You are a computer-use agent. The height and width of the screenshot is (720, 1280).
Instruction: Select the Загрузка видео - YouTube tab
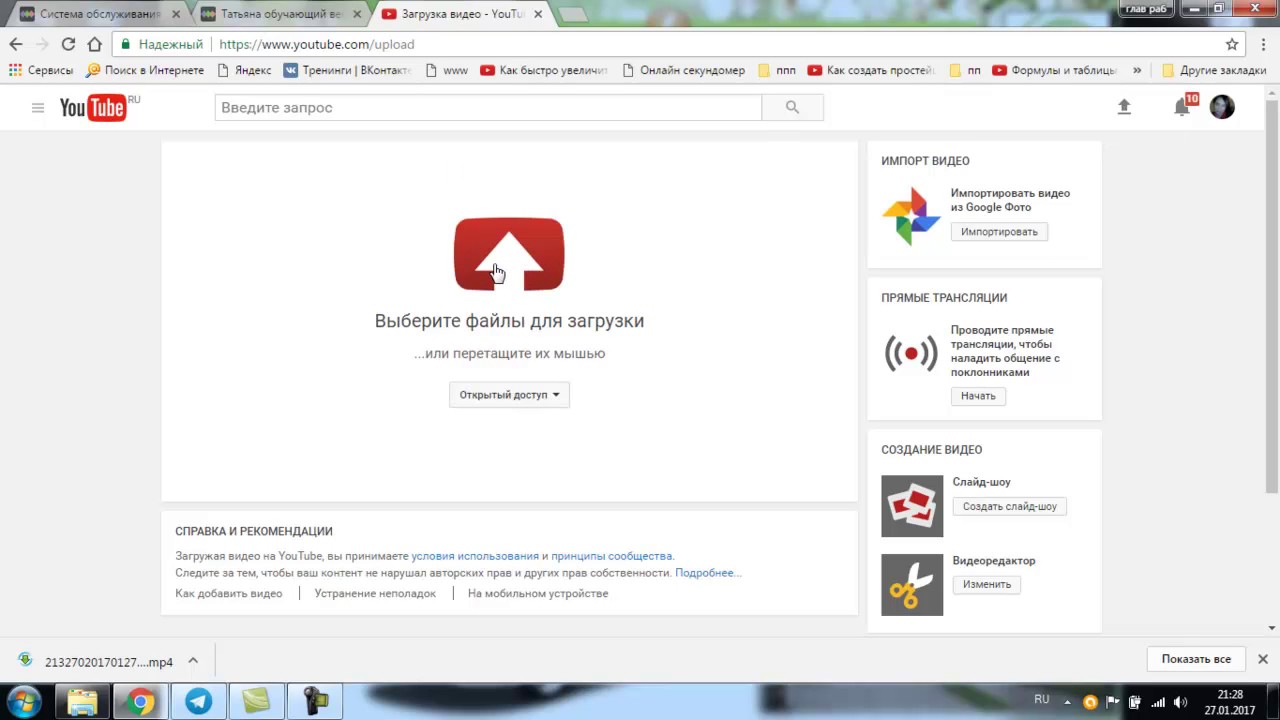click(x=461, y=14)
